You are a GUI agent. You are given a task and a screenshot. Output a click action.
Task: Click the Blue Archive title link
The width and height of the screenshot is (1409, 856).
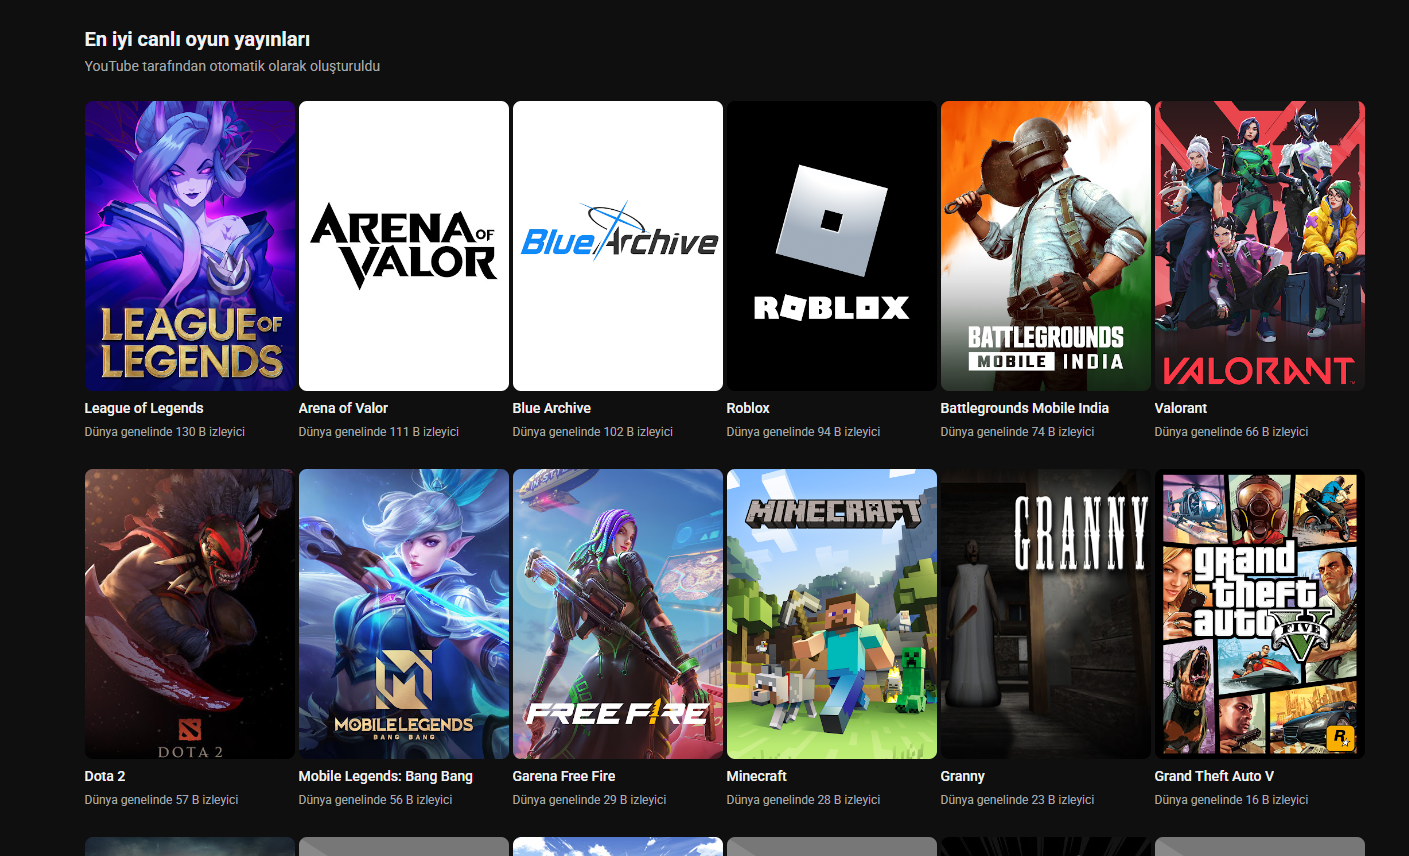click(552, 408)
